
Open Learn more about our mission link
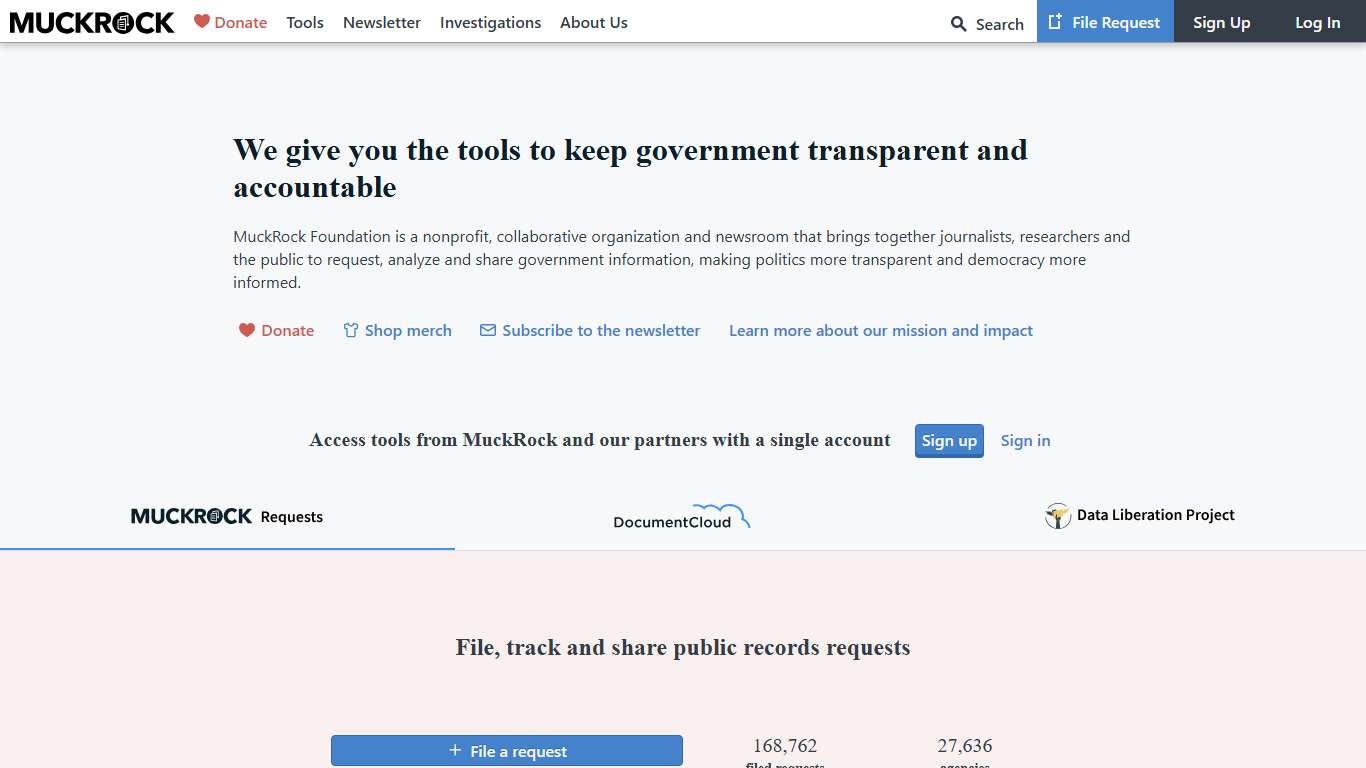pyautogui.click(x=881, y=331)
